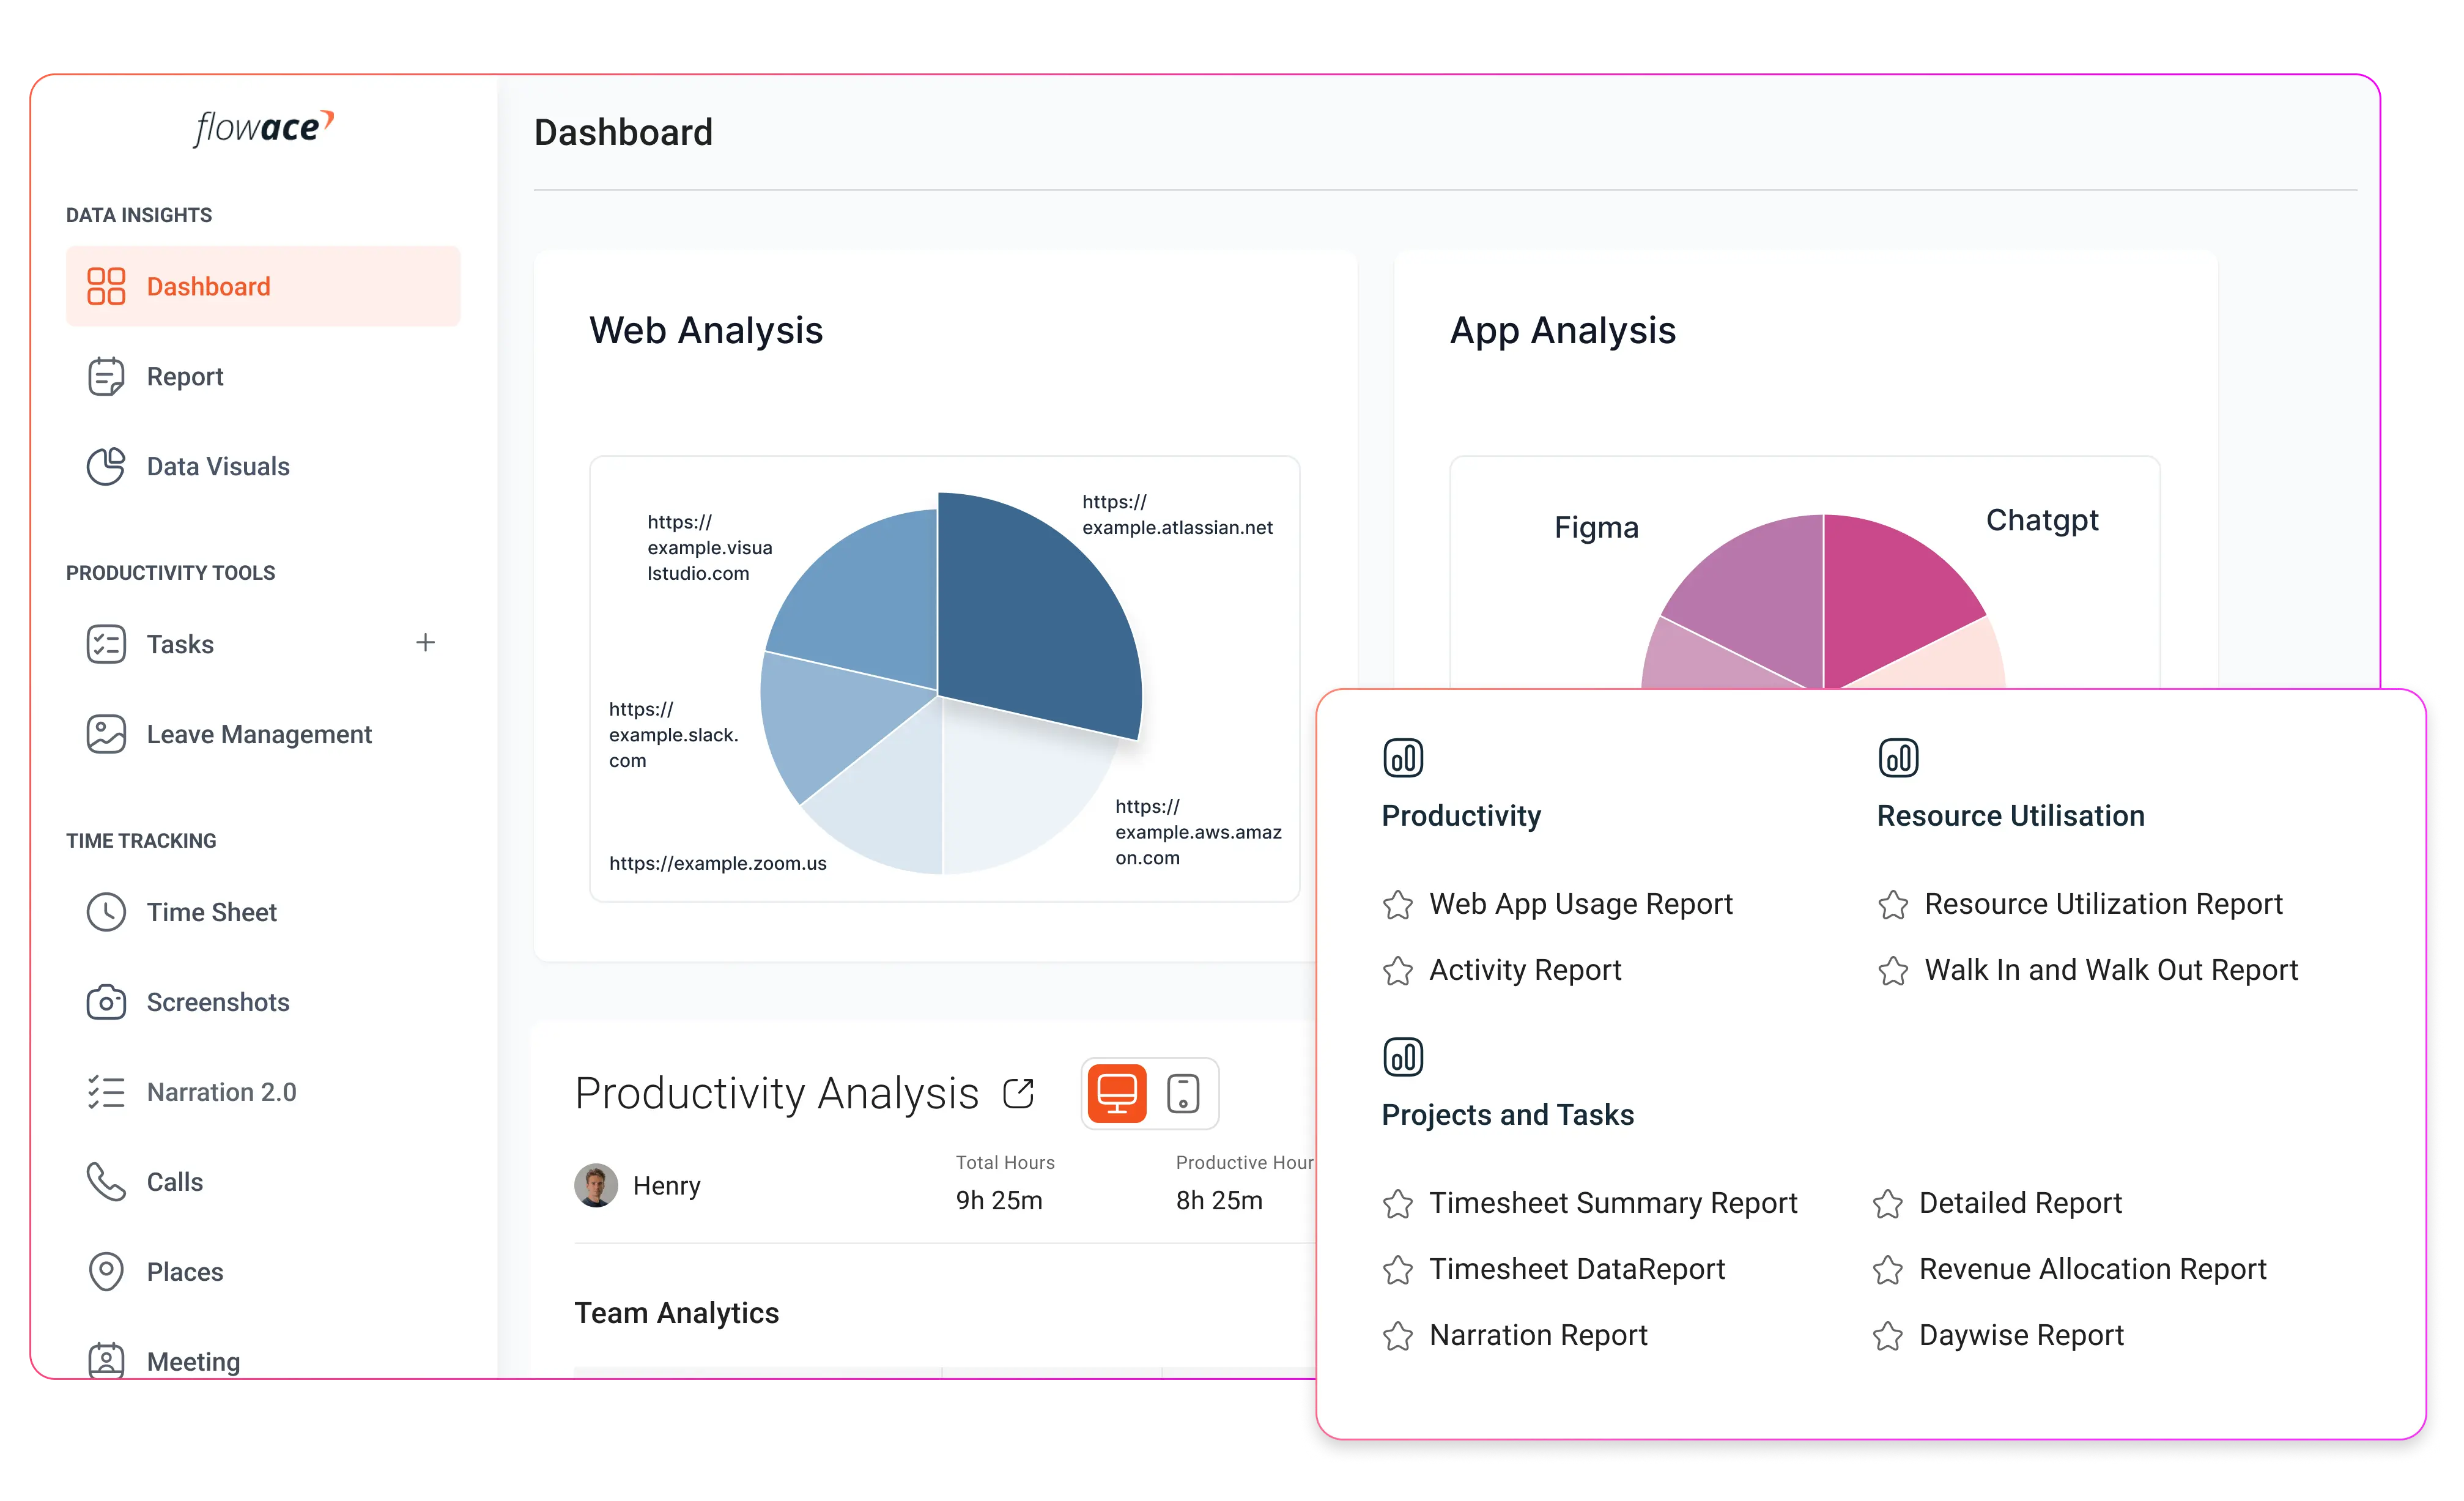
Task: Toggle star next to Activity Report
Action: [x=1399, y=969]
